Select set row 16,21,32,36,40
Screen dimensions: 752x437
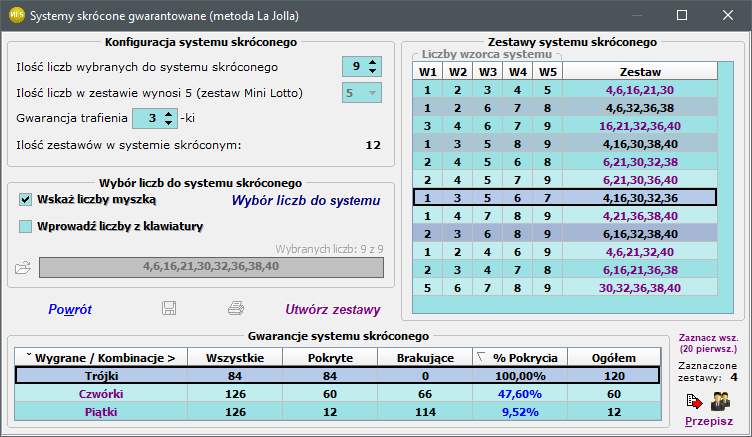pos(565,126)
